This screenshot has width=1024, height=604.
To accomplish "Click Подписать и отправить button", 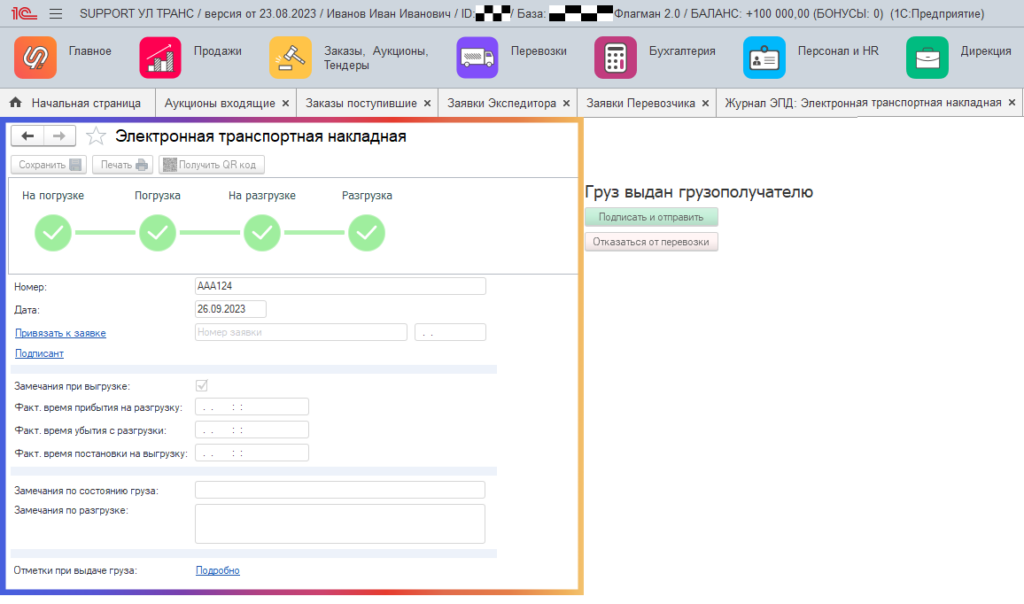I will point(651,217).
